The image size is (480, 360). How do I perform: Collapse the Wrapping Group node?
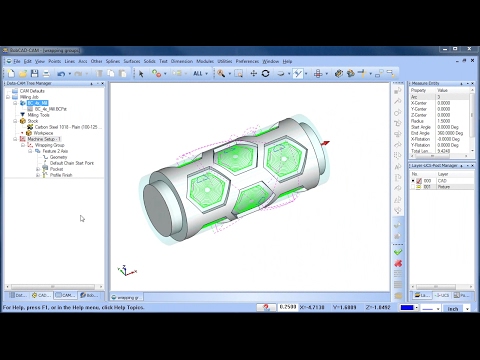coord(23,145)
